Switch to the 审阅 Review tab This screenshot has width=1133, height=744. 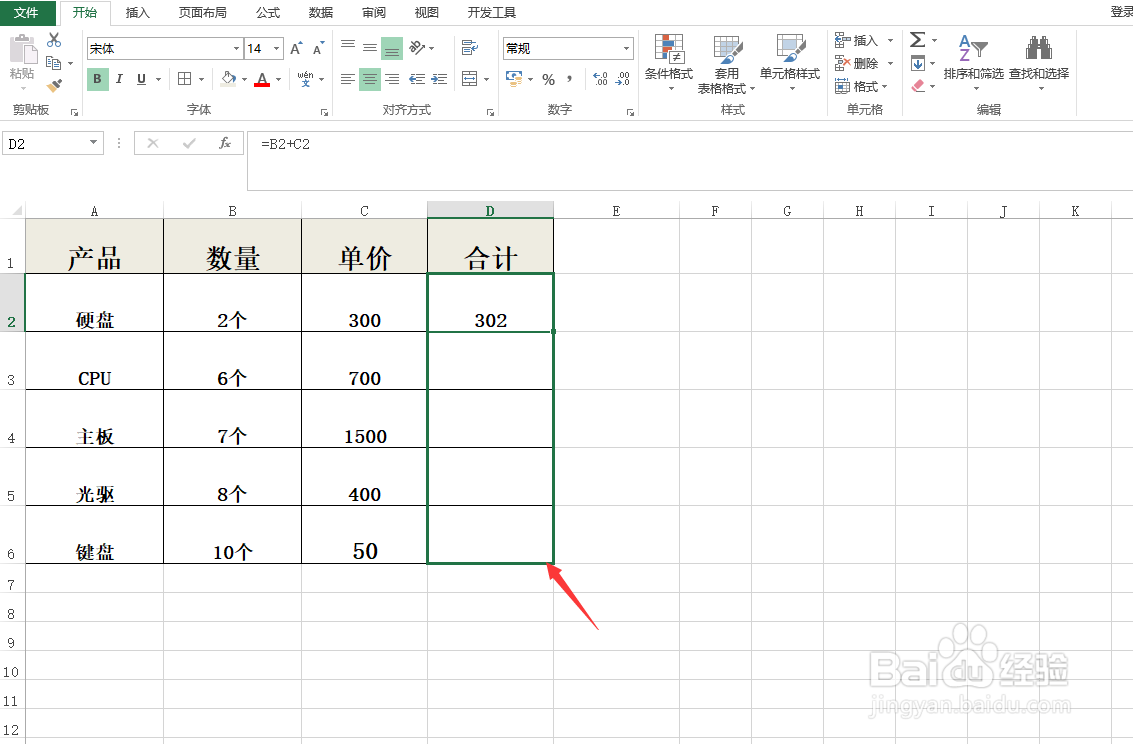point(374,12)
